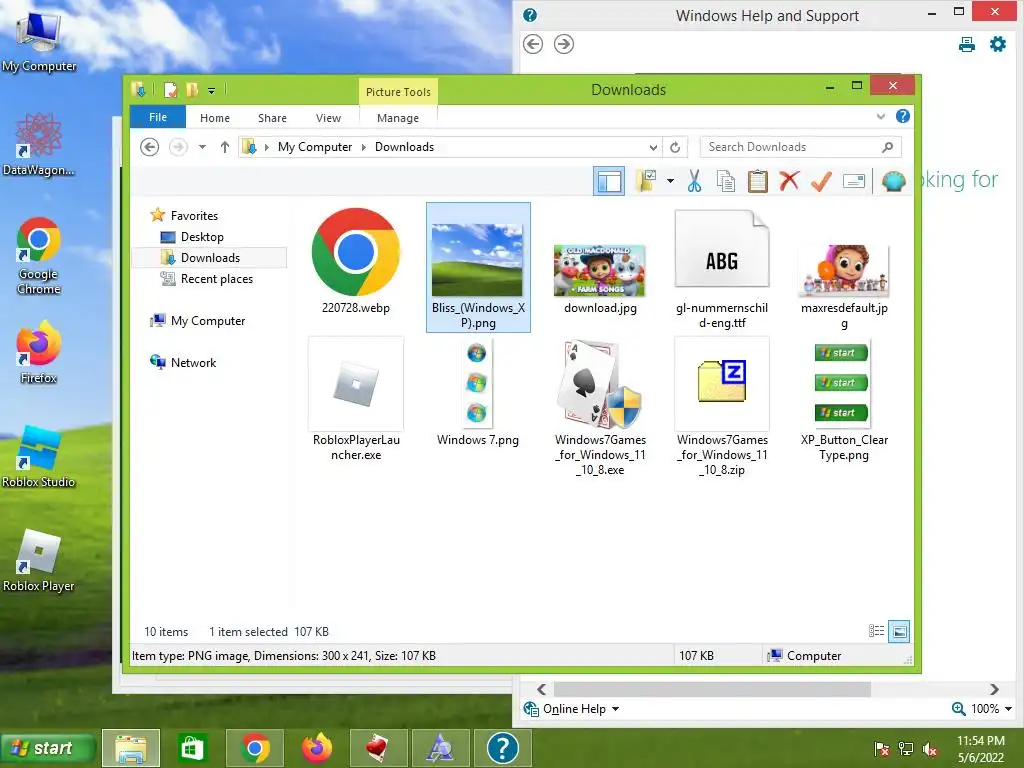Image resolution: width=1024 pixels, height=768 pixels.
Task: Click the right scroll arrow in Help
Action: click(x=994, y=689)
